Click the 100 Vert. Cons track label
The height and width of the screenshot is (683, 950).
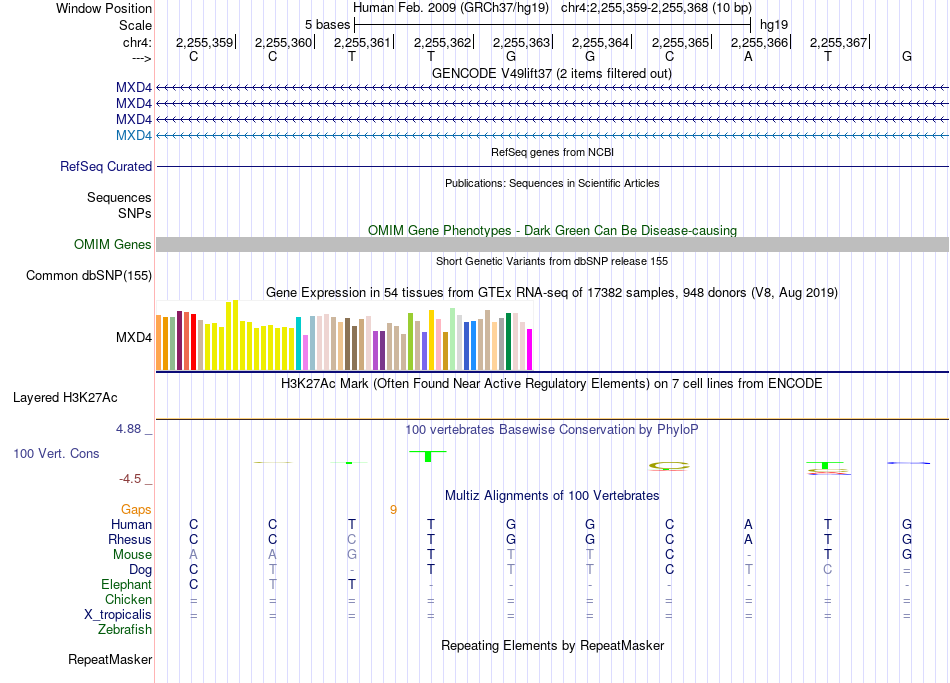(x=56, y=453)
